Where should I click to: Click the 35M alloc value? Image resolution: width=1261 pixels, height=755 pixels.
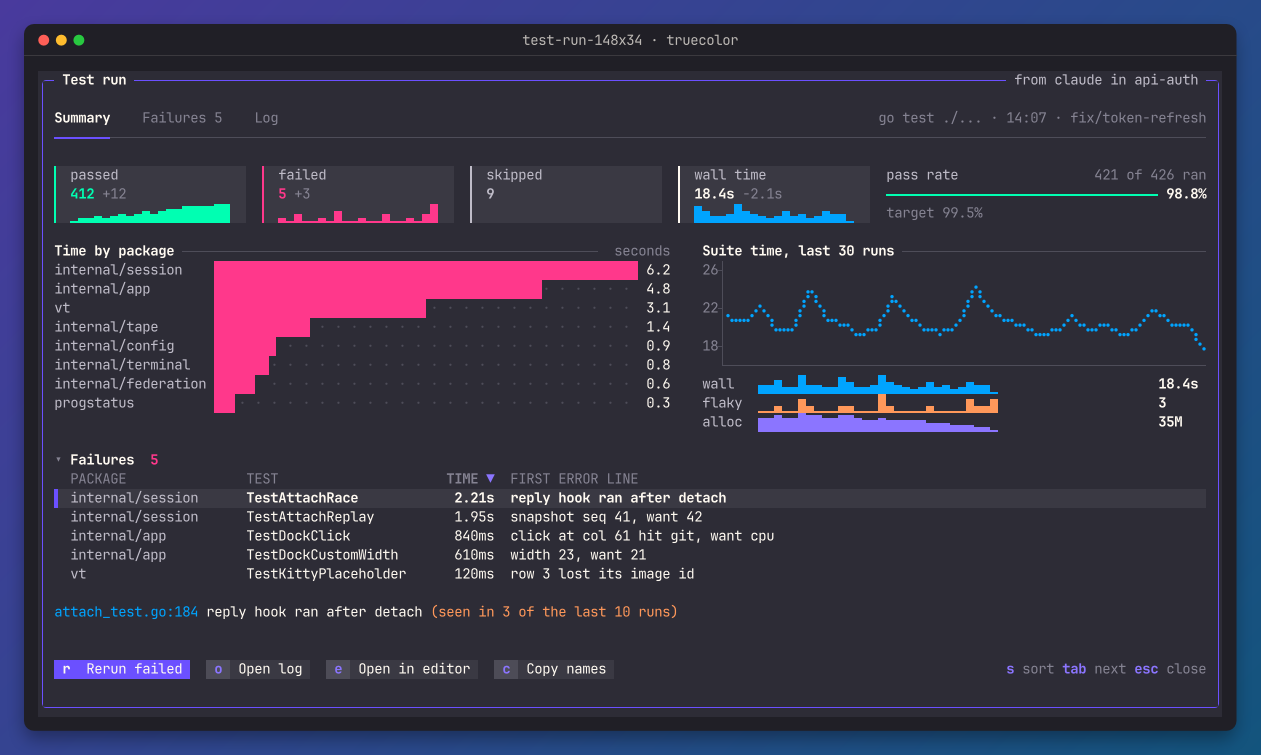pyautogui.click(x=1170, y=422)
